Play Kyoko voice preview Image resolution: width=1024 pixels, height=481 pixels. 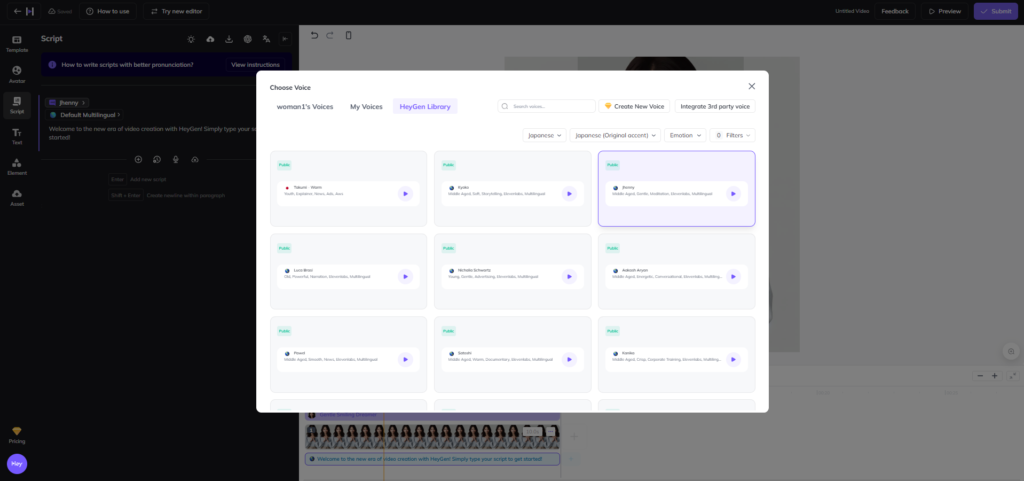tap(569, 194)
